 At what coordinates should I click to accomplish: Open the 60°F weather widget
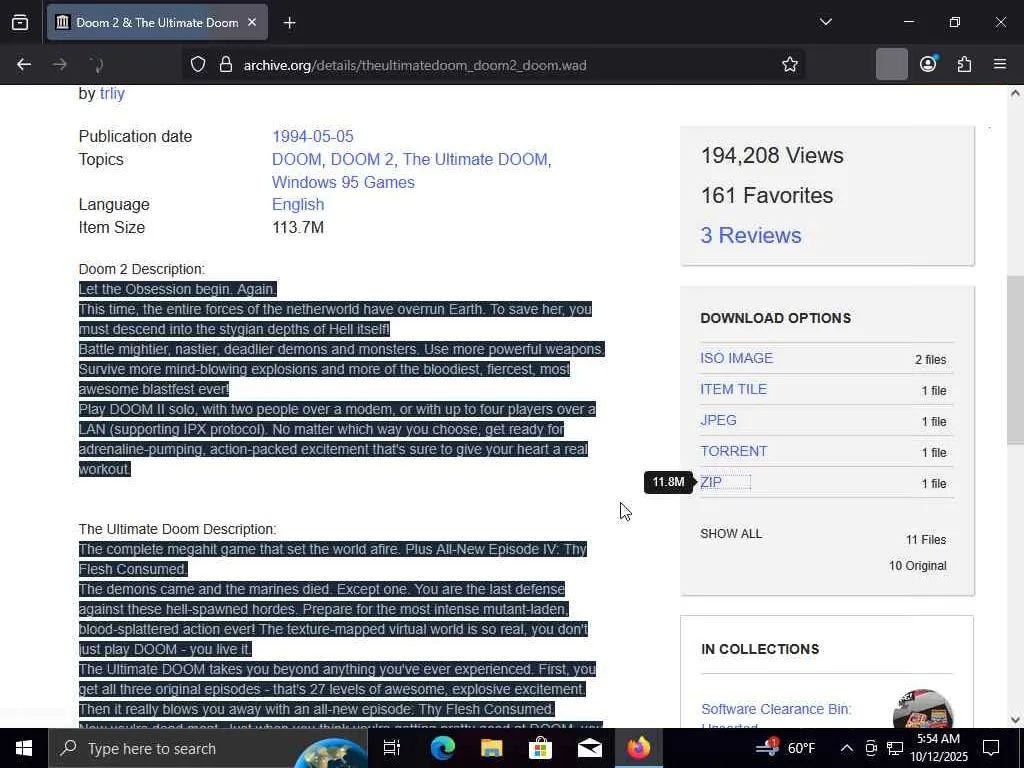point(787,748)
